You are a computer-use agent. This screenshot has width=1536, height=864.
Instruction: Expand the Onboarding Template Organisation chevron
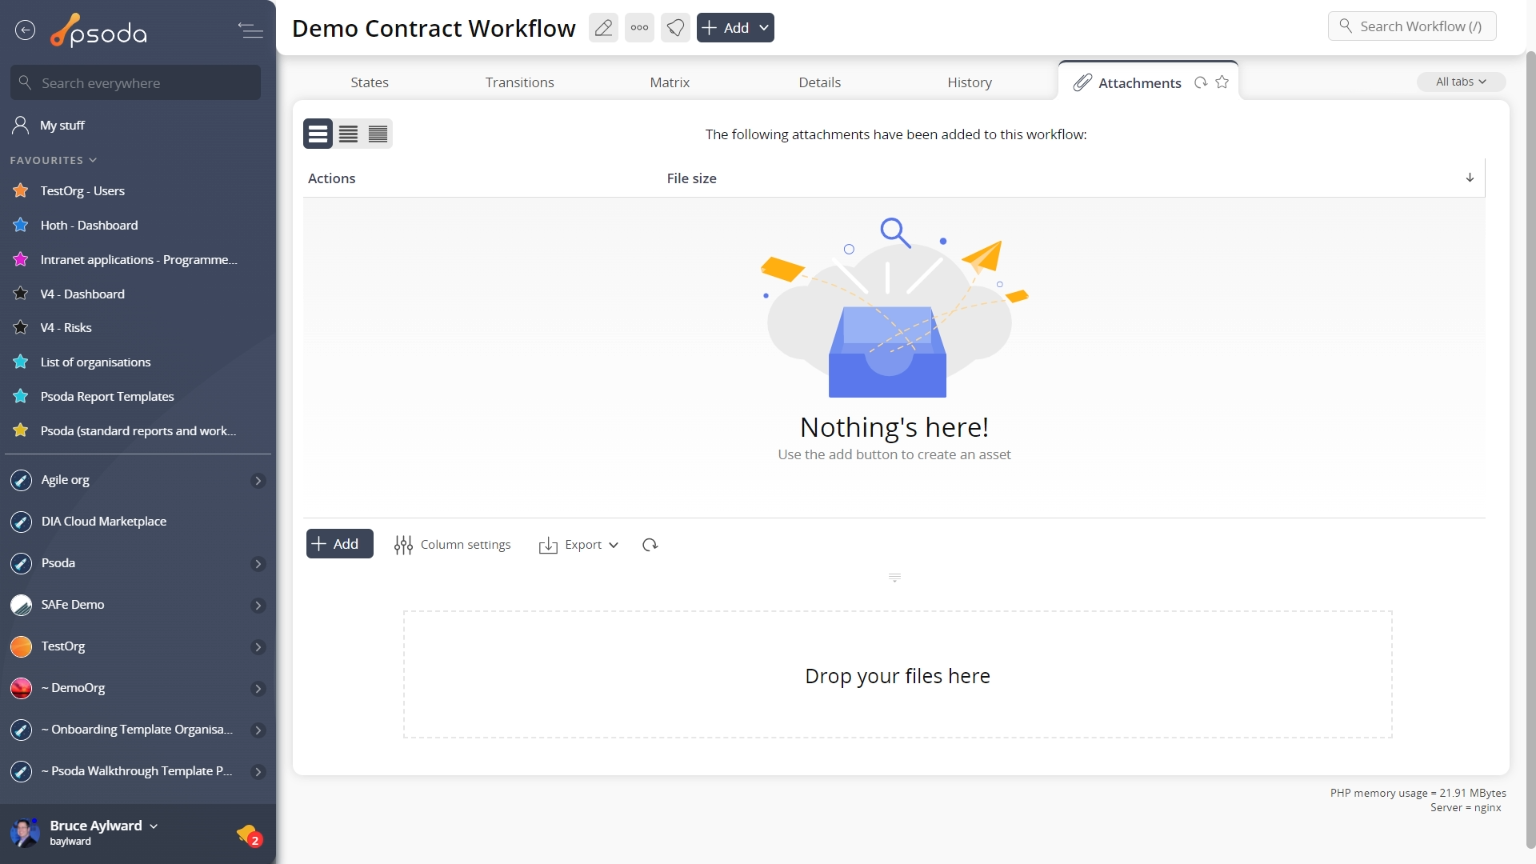coord(258,730)
